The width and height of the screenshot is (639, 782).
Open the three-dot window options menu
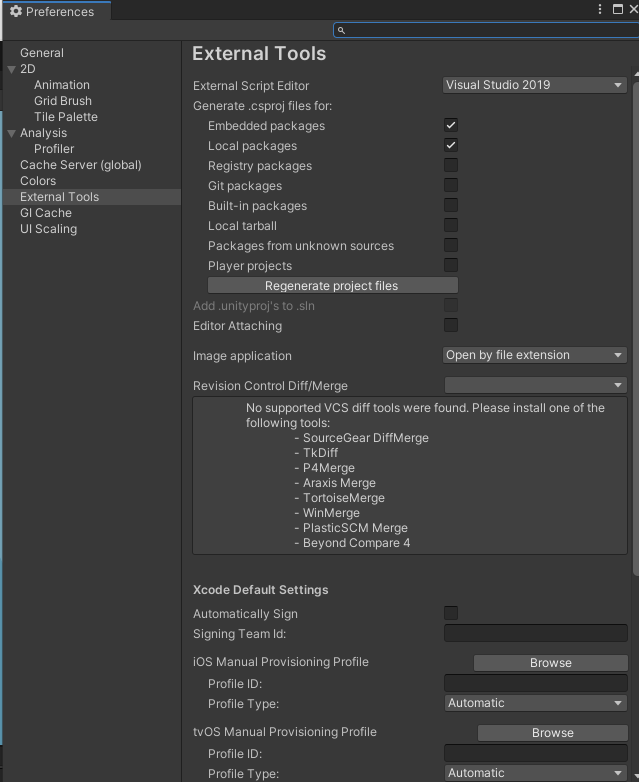point(601,9)
